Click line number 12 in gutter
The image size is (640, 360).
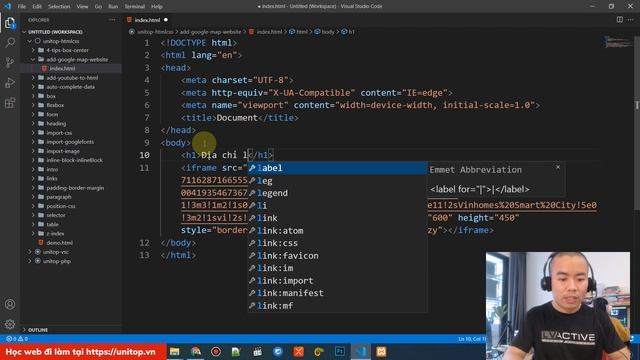pyautogui.click(x=144, y=243)
